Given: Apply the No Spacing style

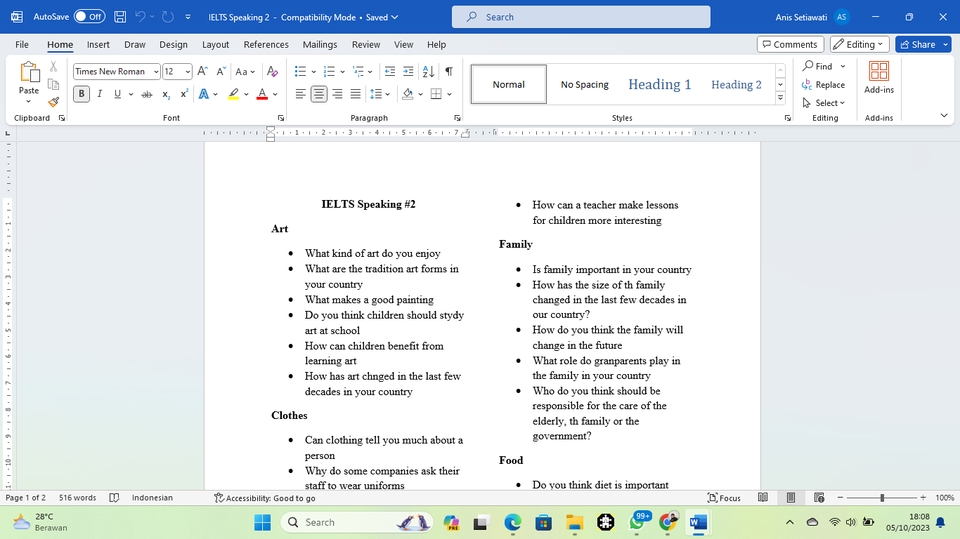Looking at the screenshot, I should (585, 85).
